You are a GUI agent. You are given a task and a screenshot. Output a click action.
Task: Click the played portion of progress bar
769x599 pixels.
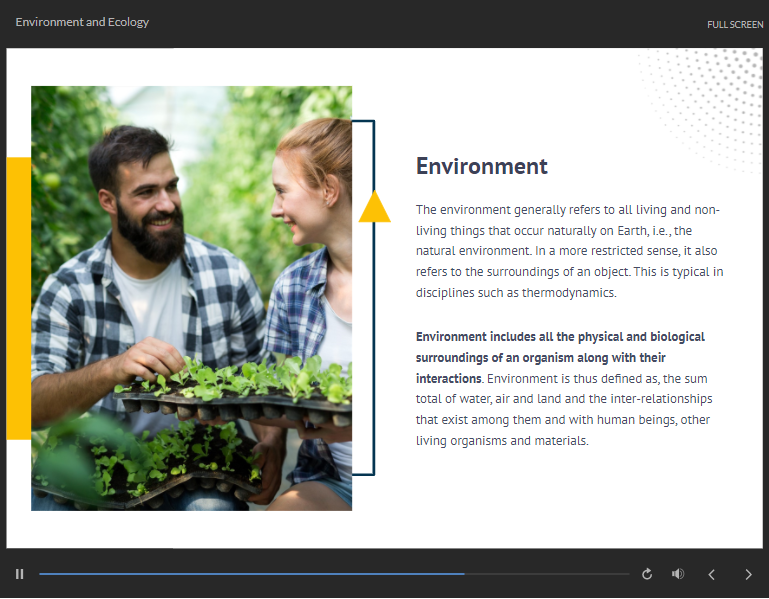[x=250, y=574]
